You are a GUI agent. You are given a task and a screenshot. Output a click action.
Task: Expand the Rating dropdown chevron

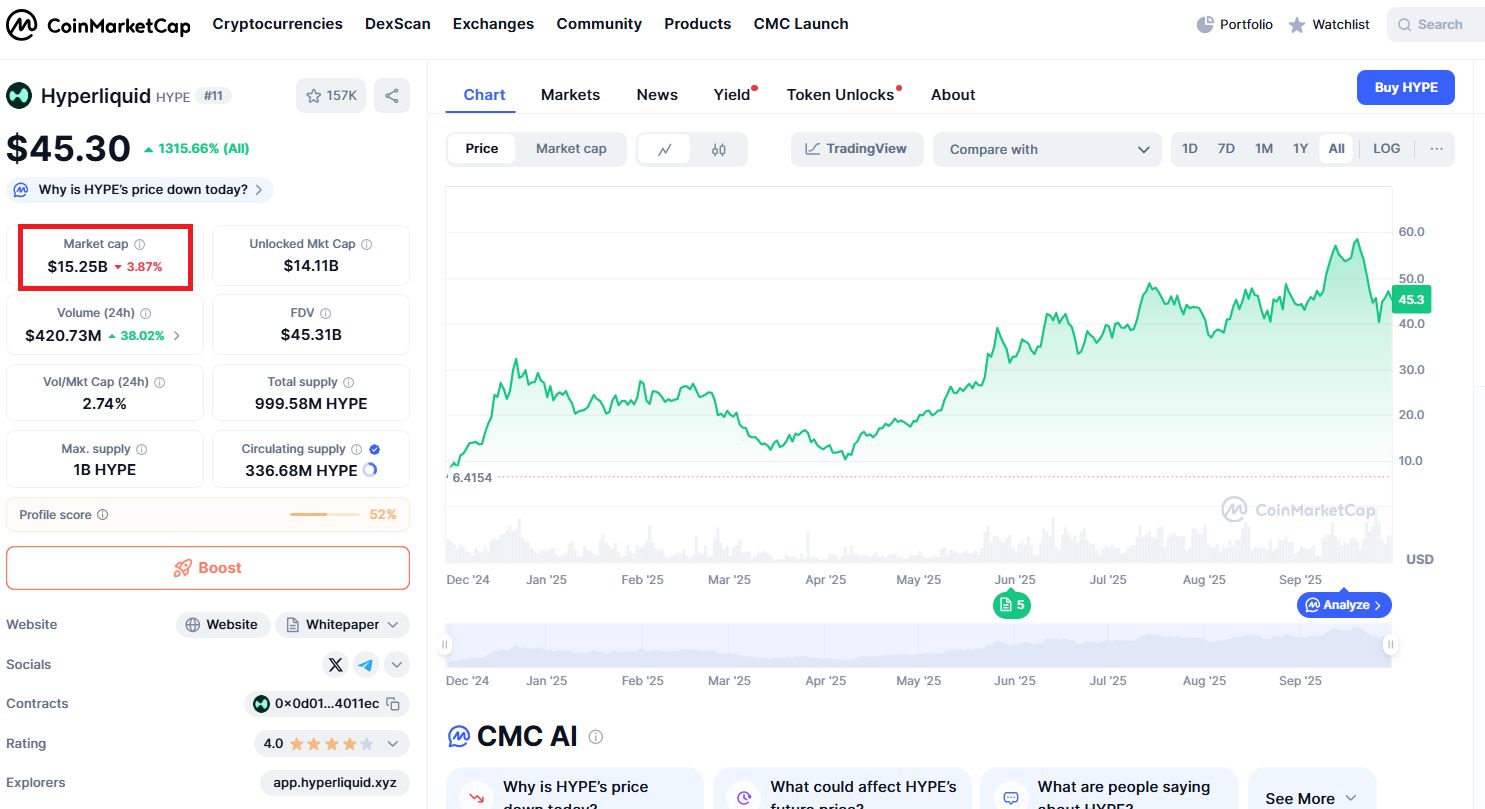coord(394,744)
